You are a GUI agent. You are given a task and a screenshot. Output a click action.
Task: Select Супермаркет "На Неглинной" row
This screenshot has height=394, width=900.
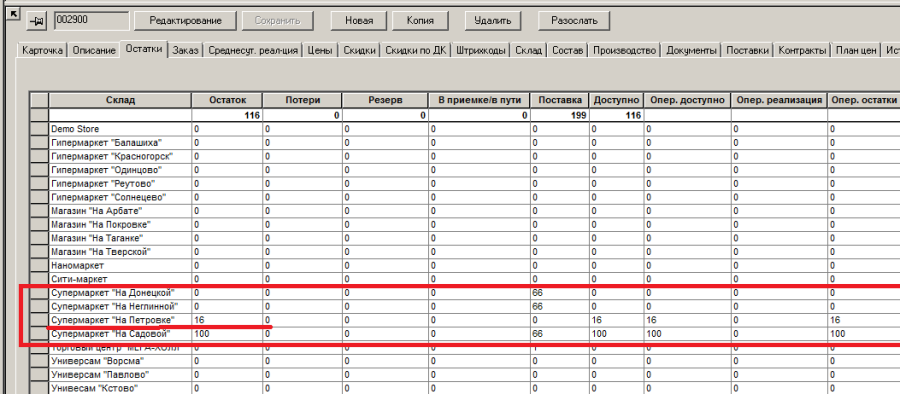[x=465, y=306]
